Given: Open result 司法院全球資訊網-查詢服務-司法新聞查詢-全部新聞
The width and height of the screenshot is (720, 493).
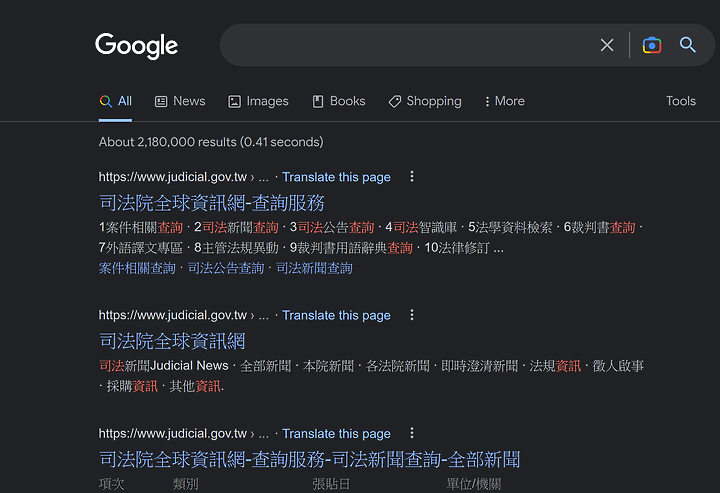Looking at the screenshot, I should (x=309, y=459).
